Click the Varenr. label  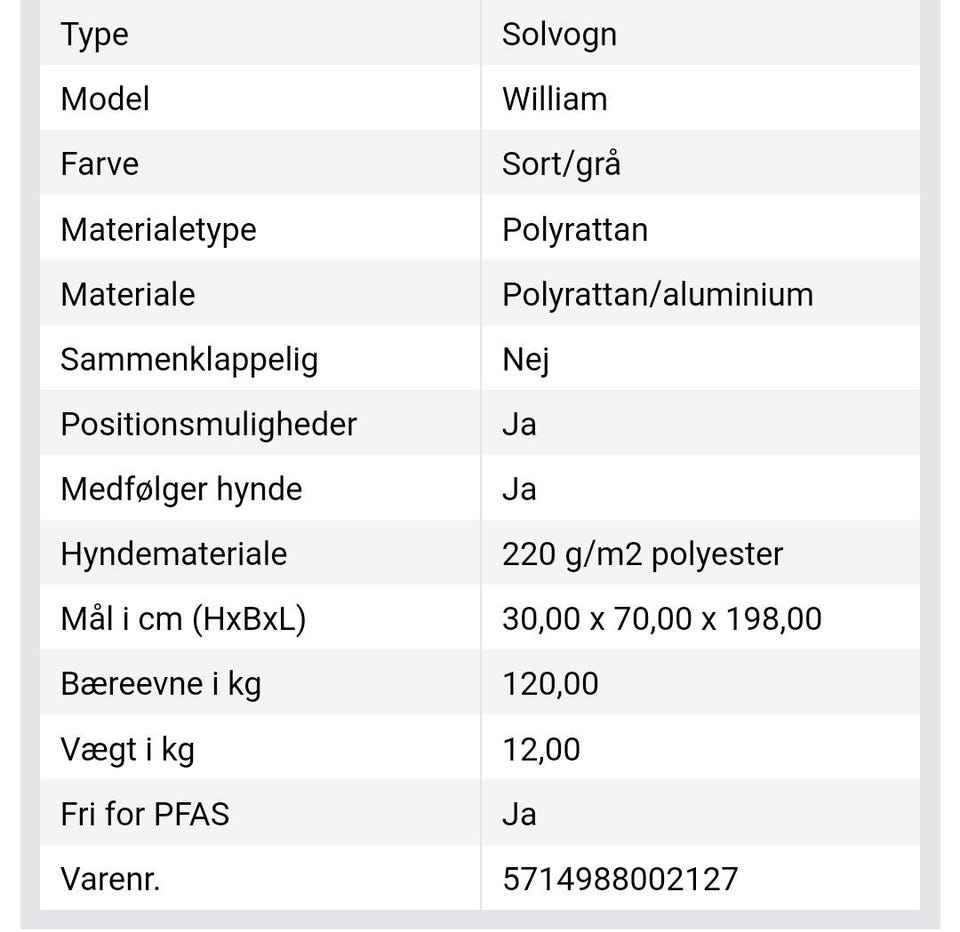coord(110,879)
